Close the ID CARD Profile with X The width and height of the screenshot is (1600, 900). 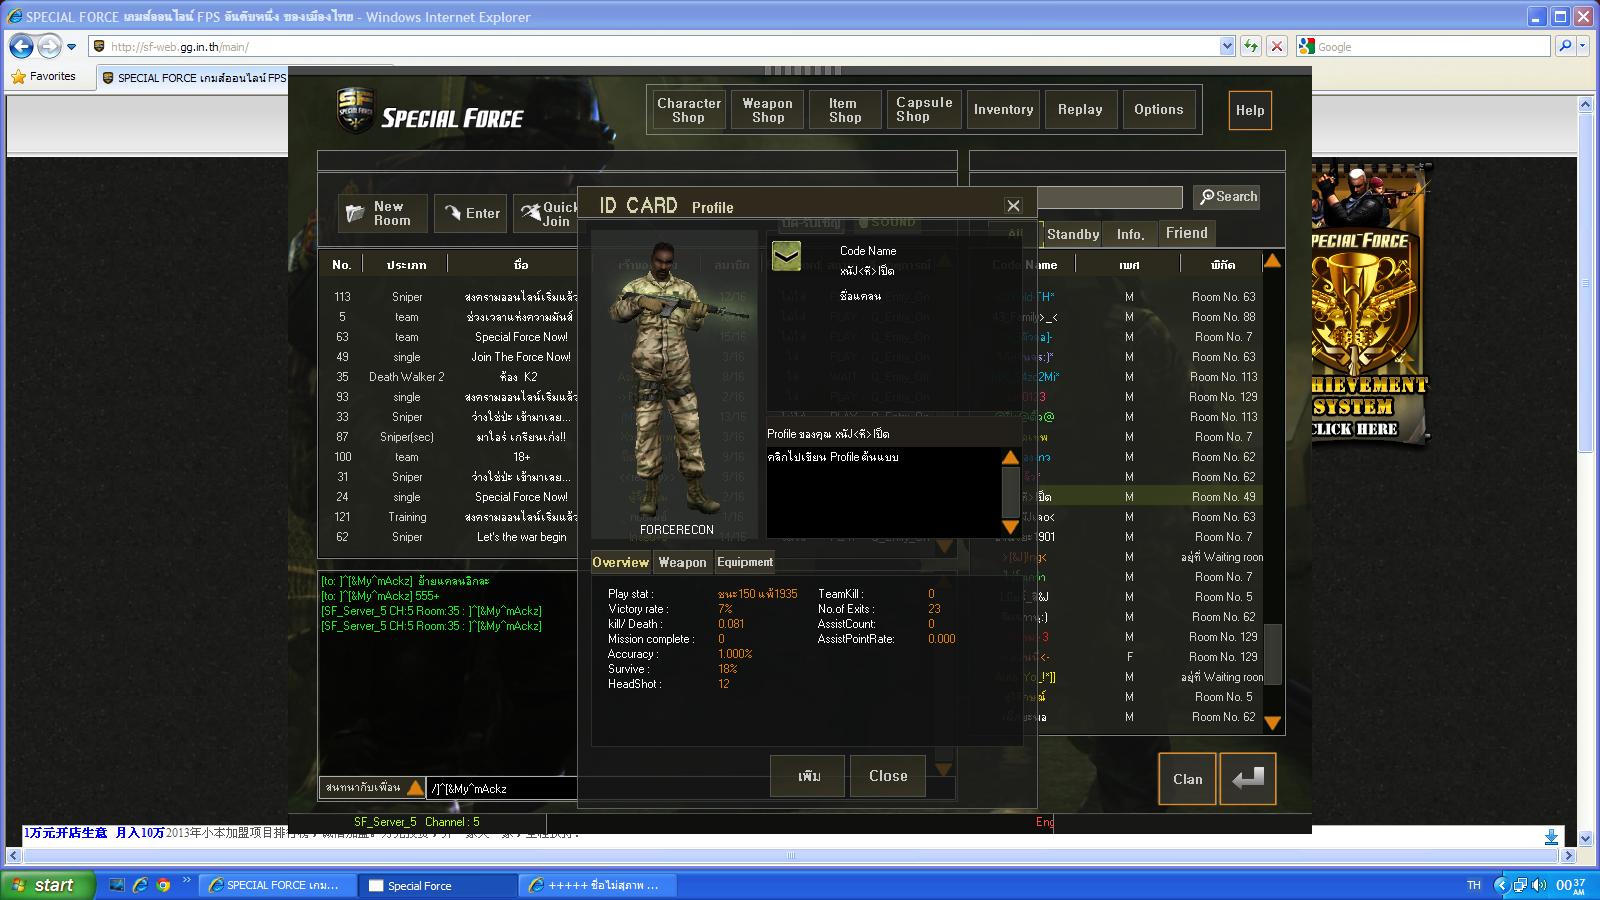1013,205
